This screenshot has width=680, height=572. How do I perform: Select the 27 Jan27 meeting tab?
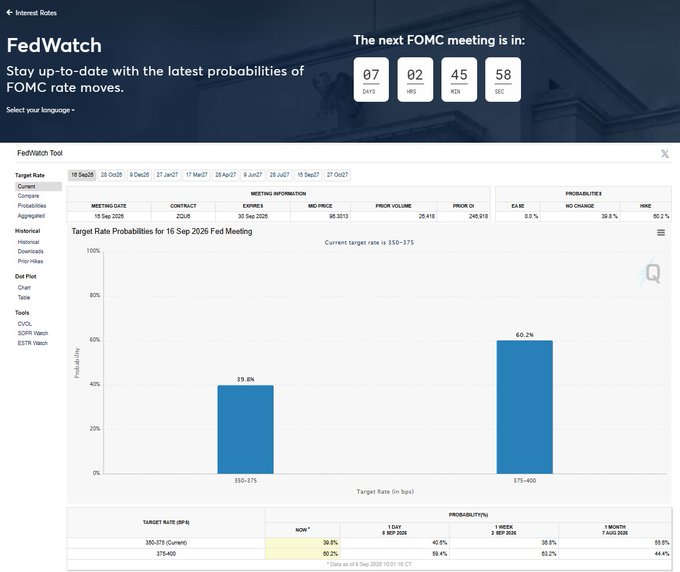[167, 175]
